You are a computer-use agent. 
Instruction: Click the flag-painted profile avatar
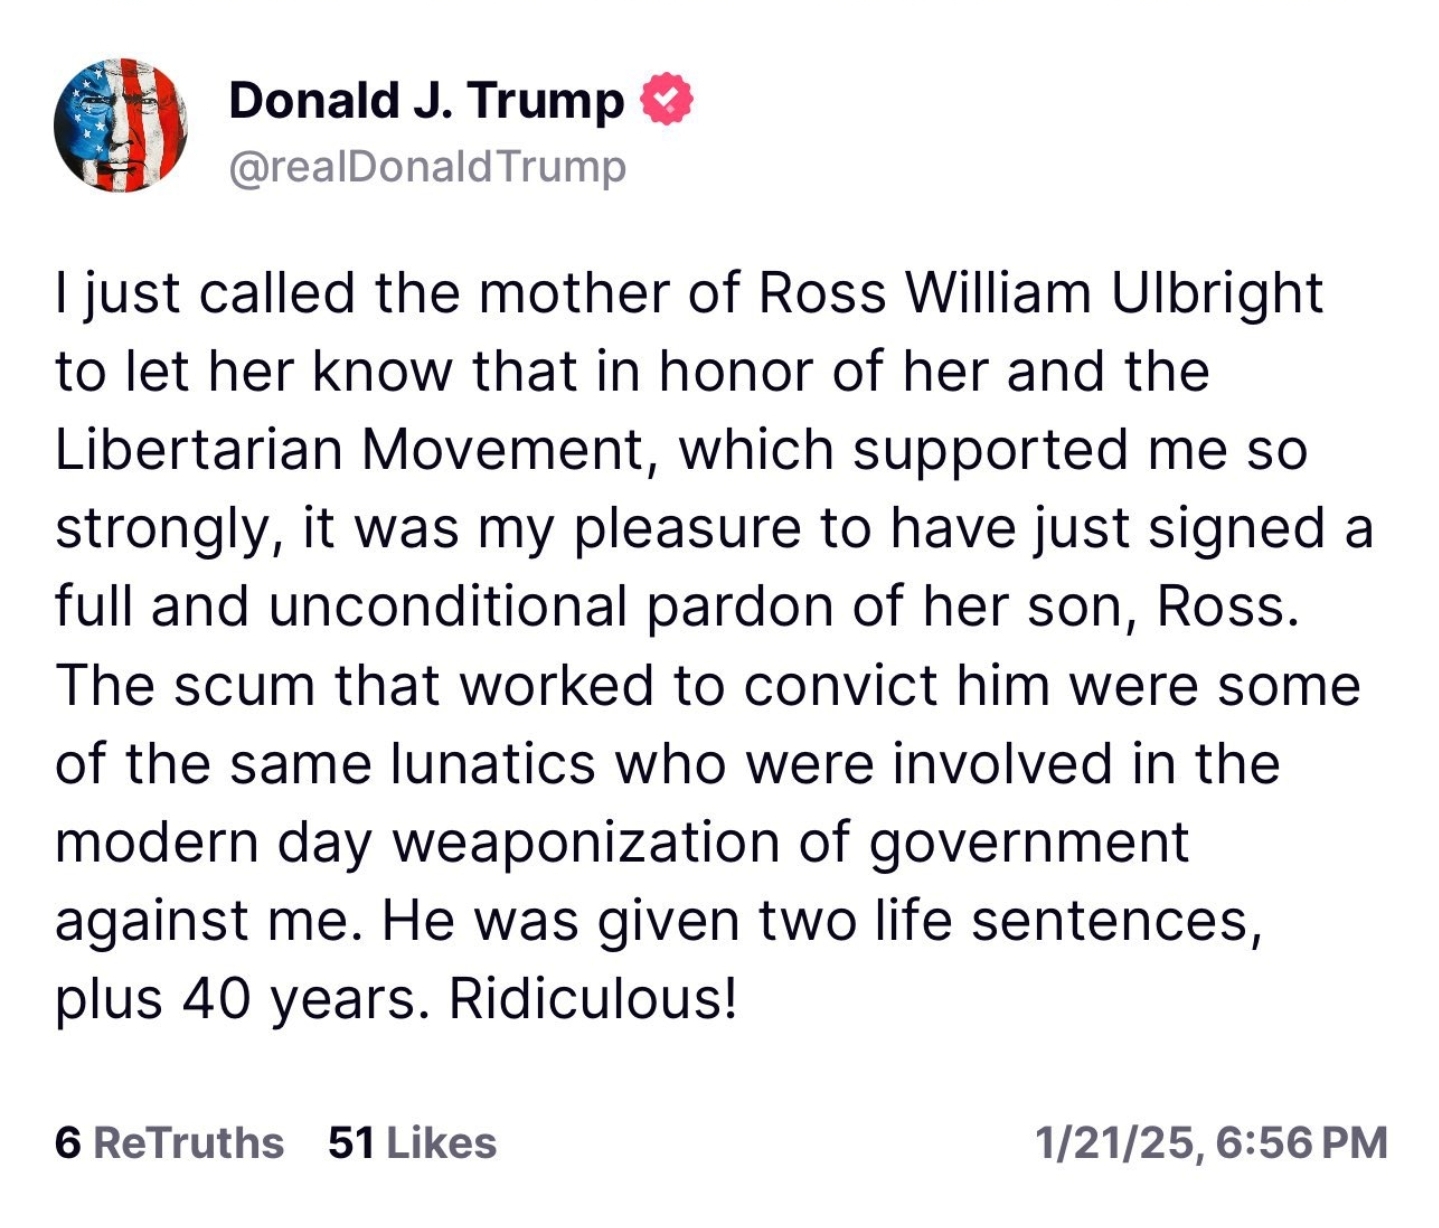point(121,125)
